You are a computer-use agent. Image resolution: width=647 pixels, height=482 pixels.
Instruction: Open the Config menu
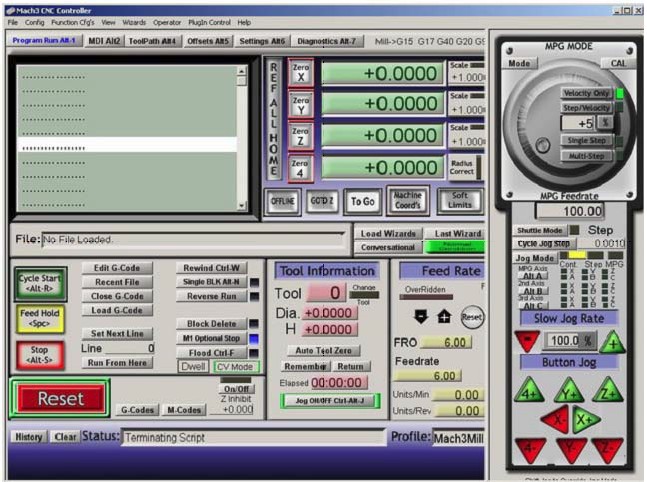click(35, 22)
